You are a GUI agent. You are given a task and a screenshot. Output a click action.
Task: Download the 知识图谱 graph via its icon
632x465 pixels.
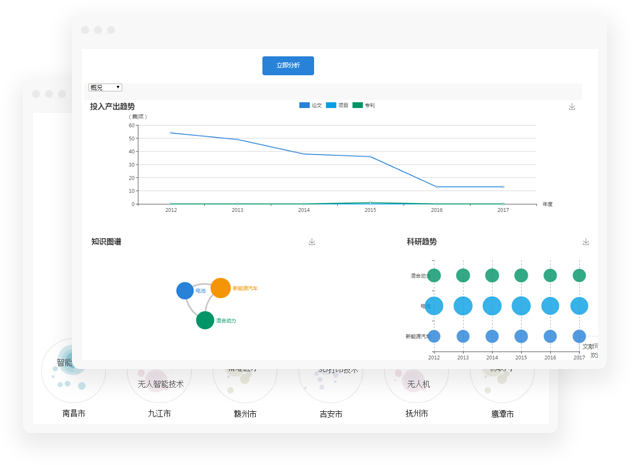(x=312, y=242)
